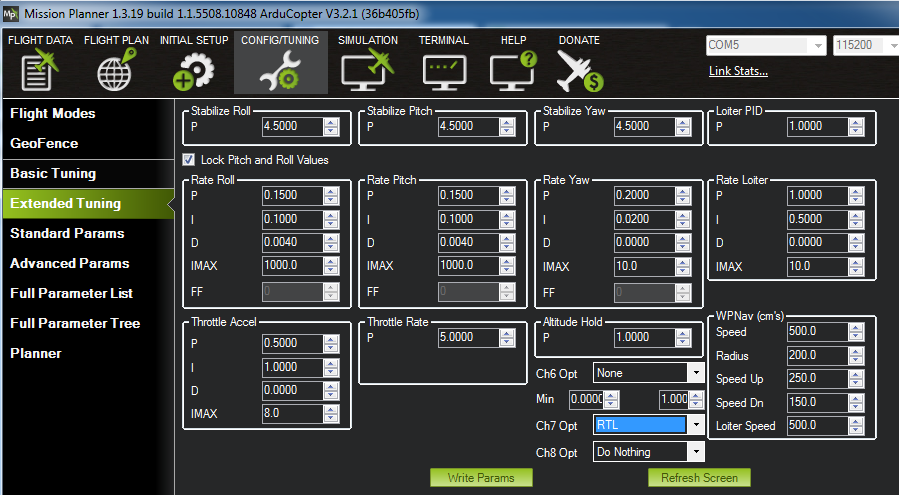Open the 115200 baud rate dropdown
Screen dimensions: 899x495
pos(892,45)
